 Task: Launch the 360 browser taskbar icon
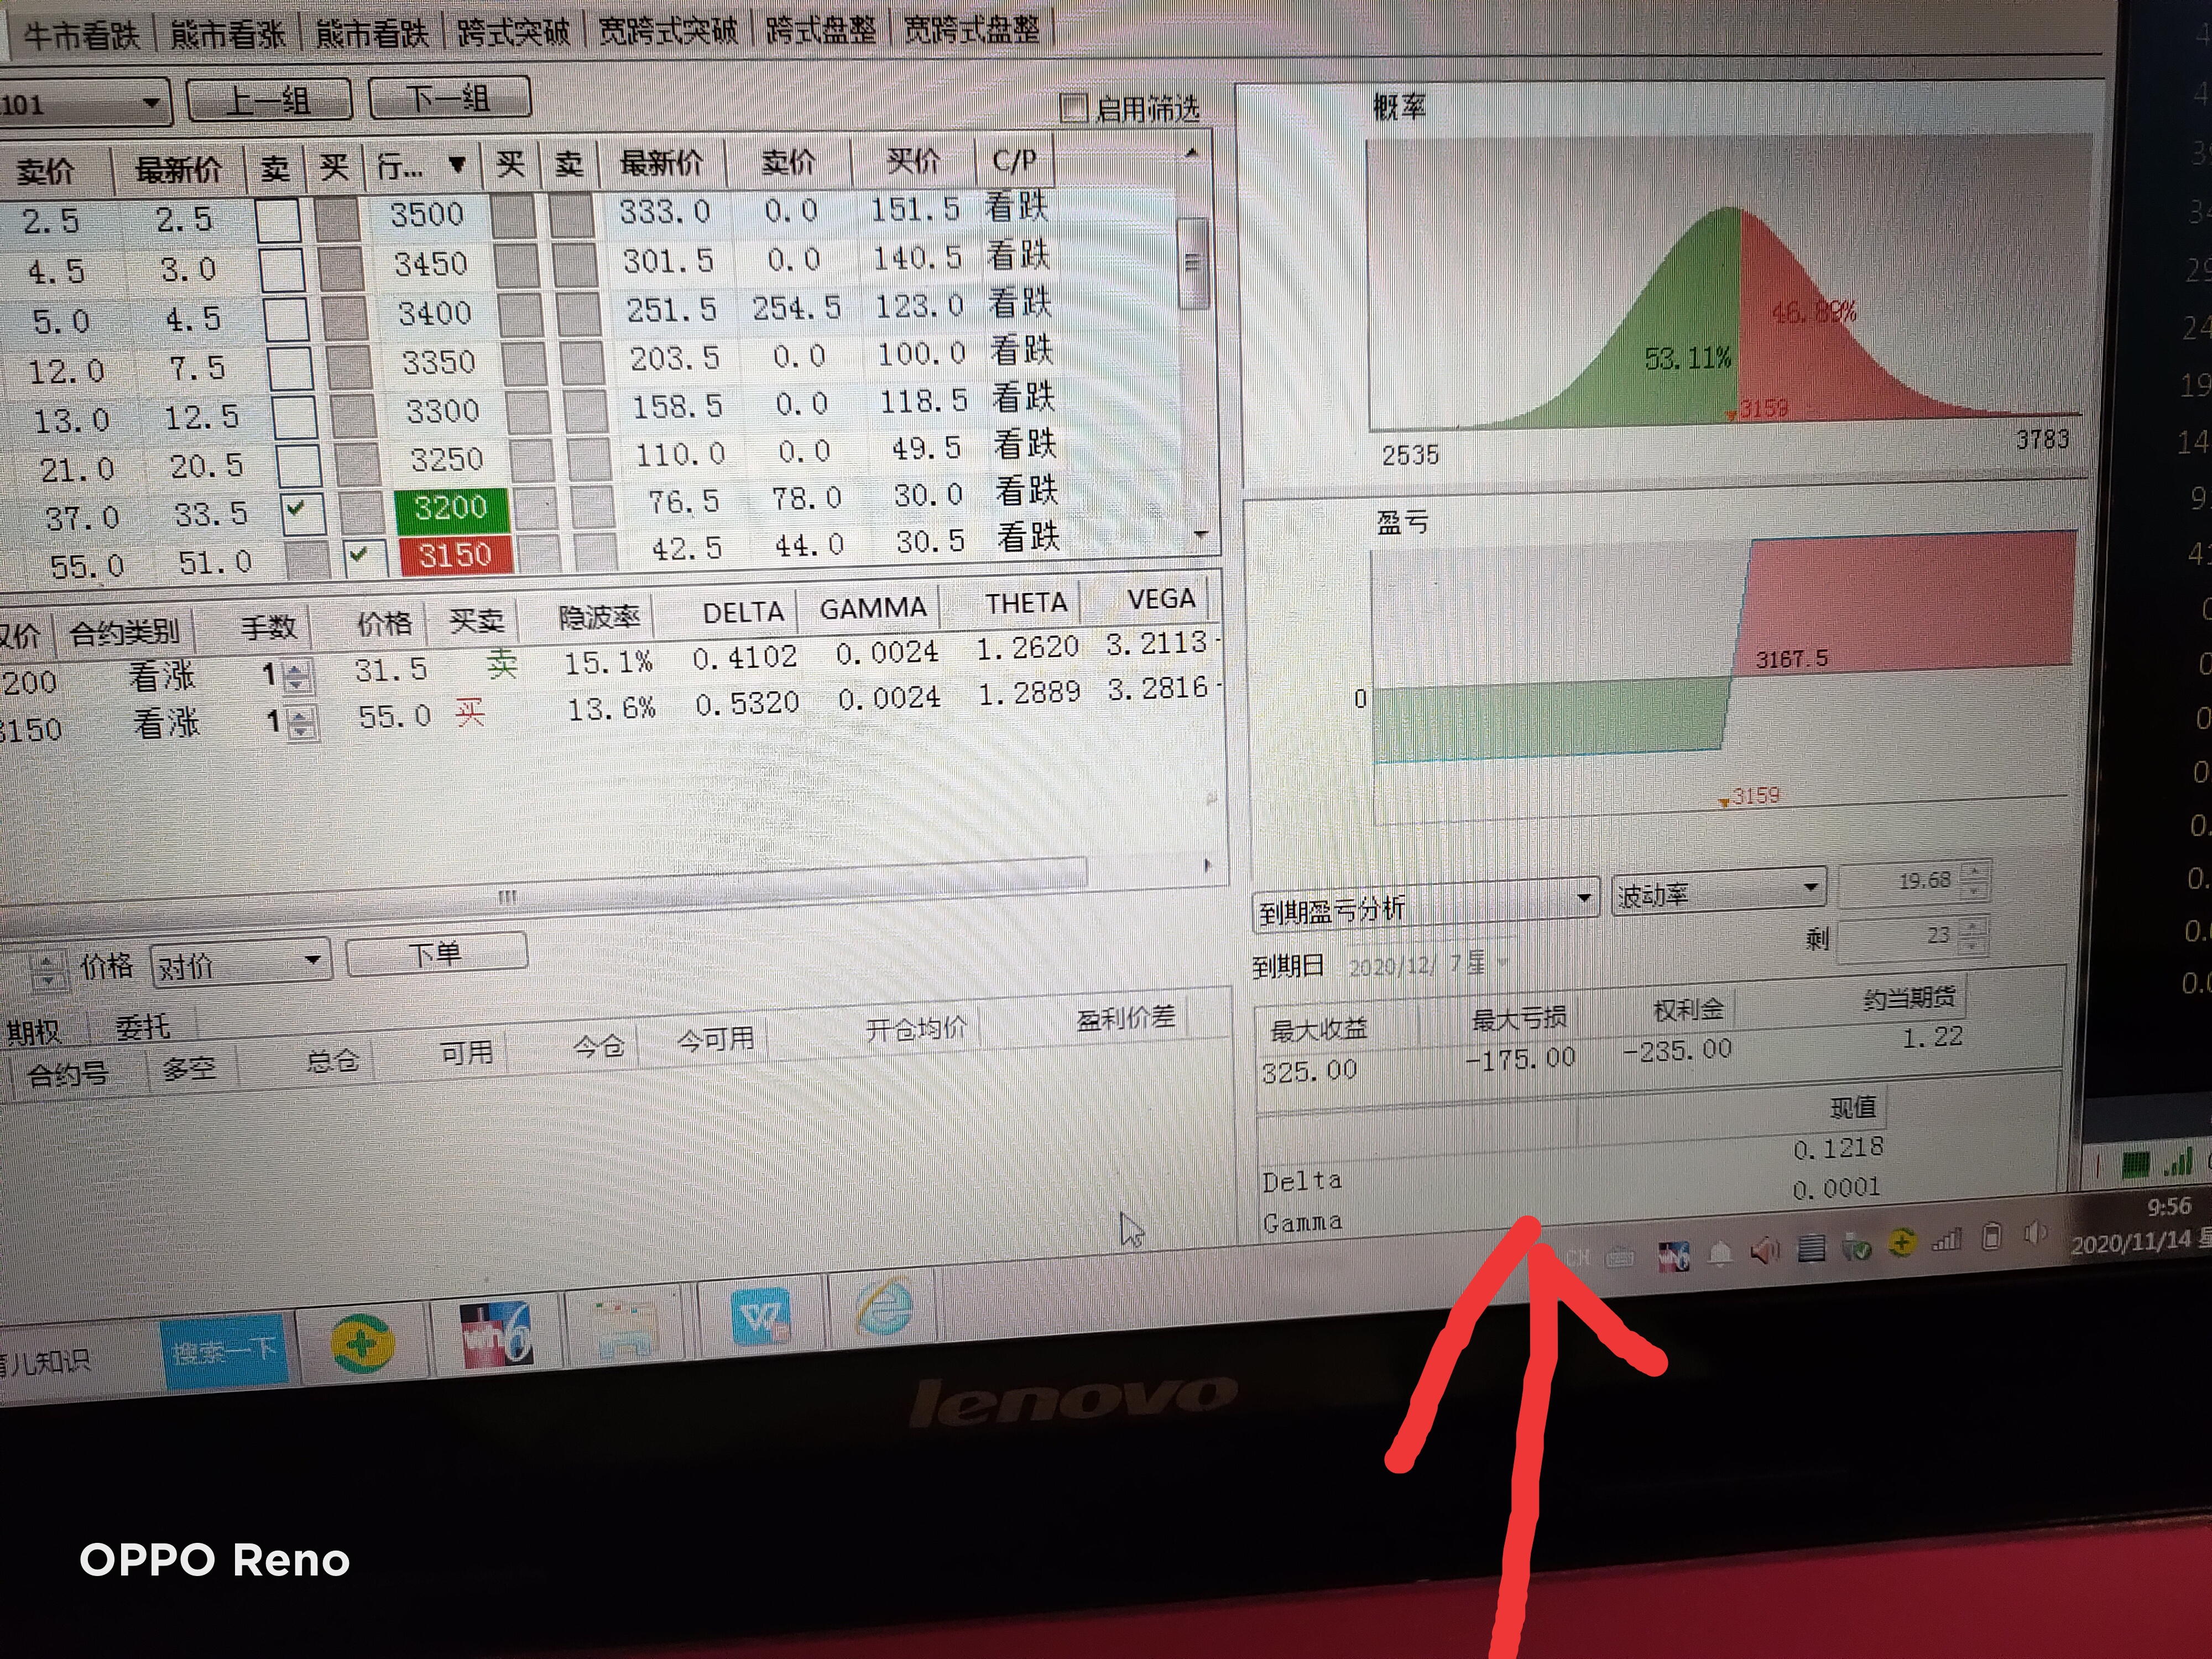362,1343
